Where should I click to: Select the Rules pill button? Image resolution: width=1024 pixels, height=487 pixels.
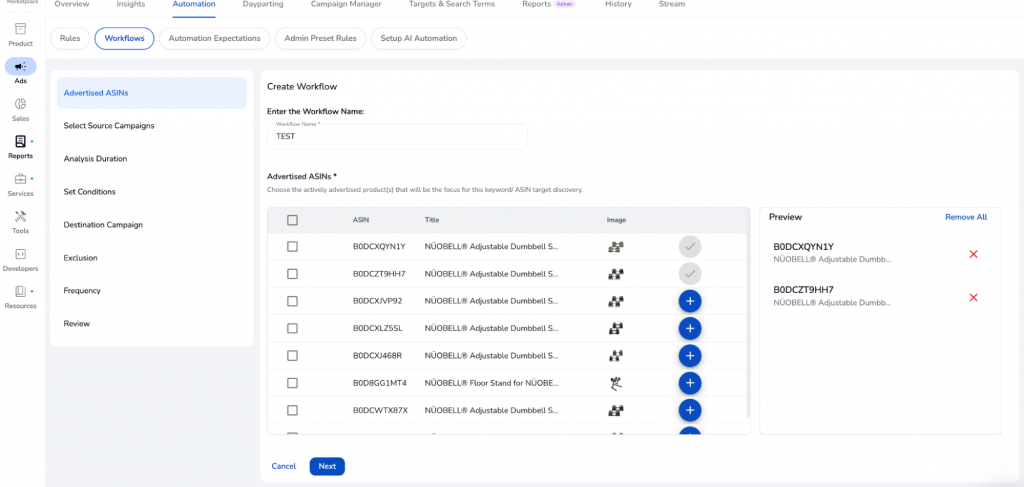(70, 39)
